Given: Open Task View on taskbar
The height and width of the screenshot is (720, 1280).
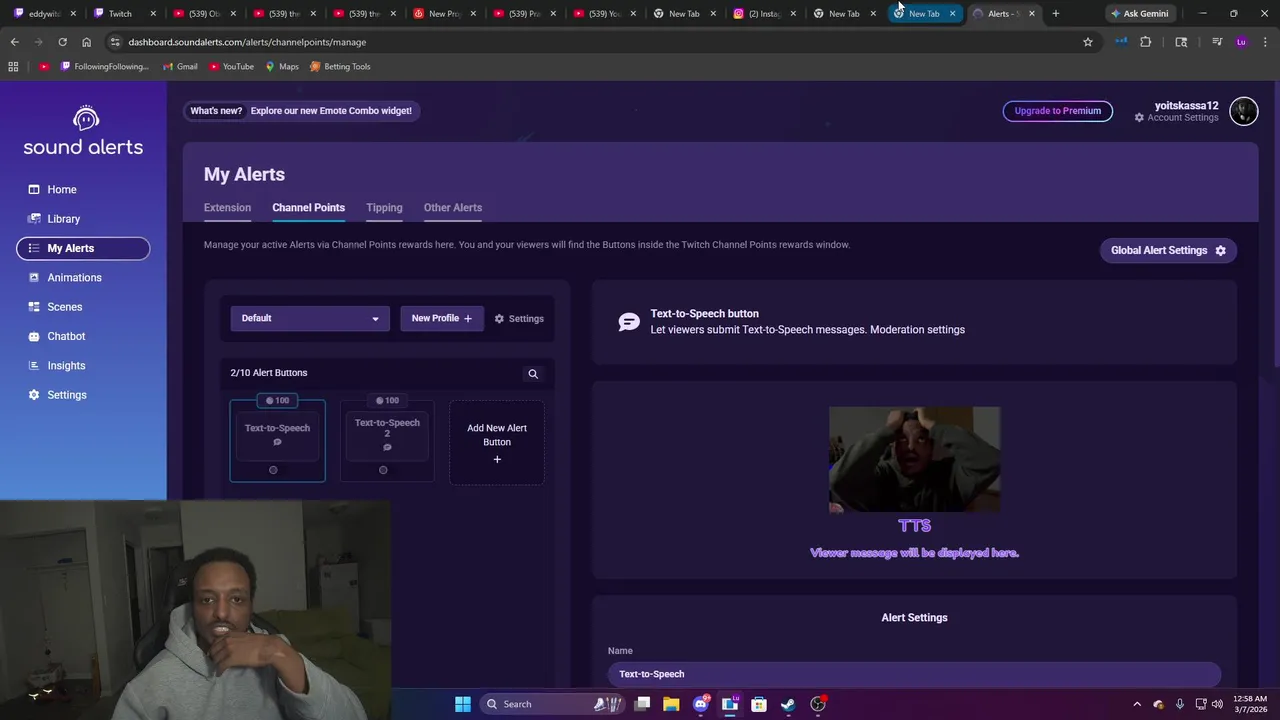Looking at the screenshot, I should pyautogui.click(x=642, y=704).
